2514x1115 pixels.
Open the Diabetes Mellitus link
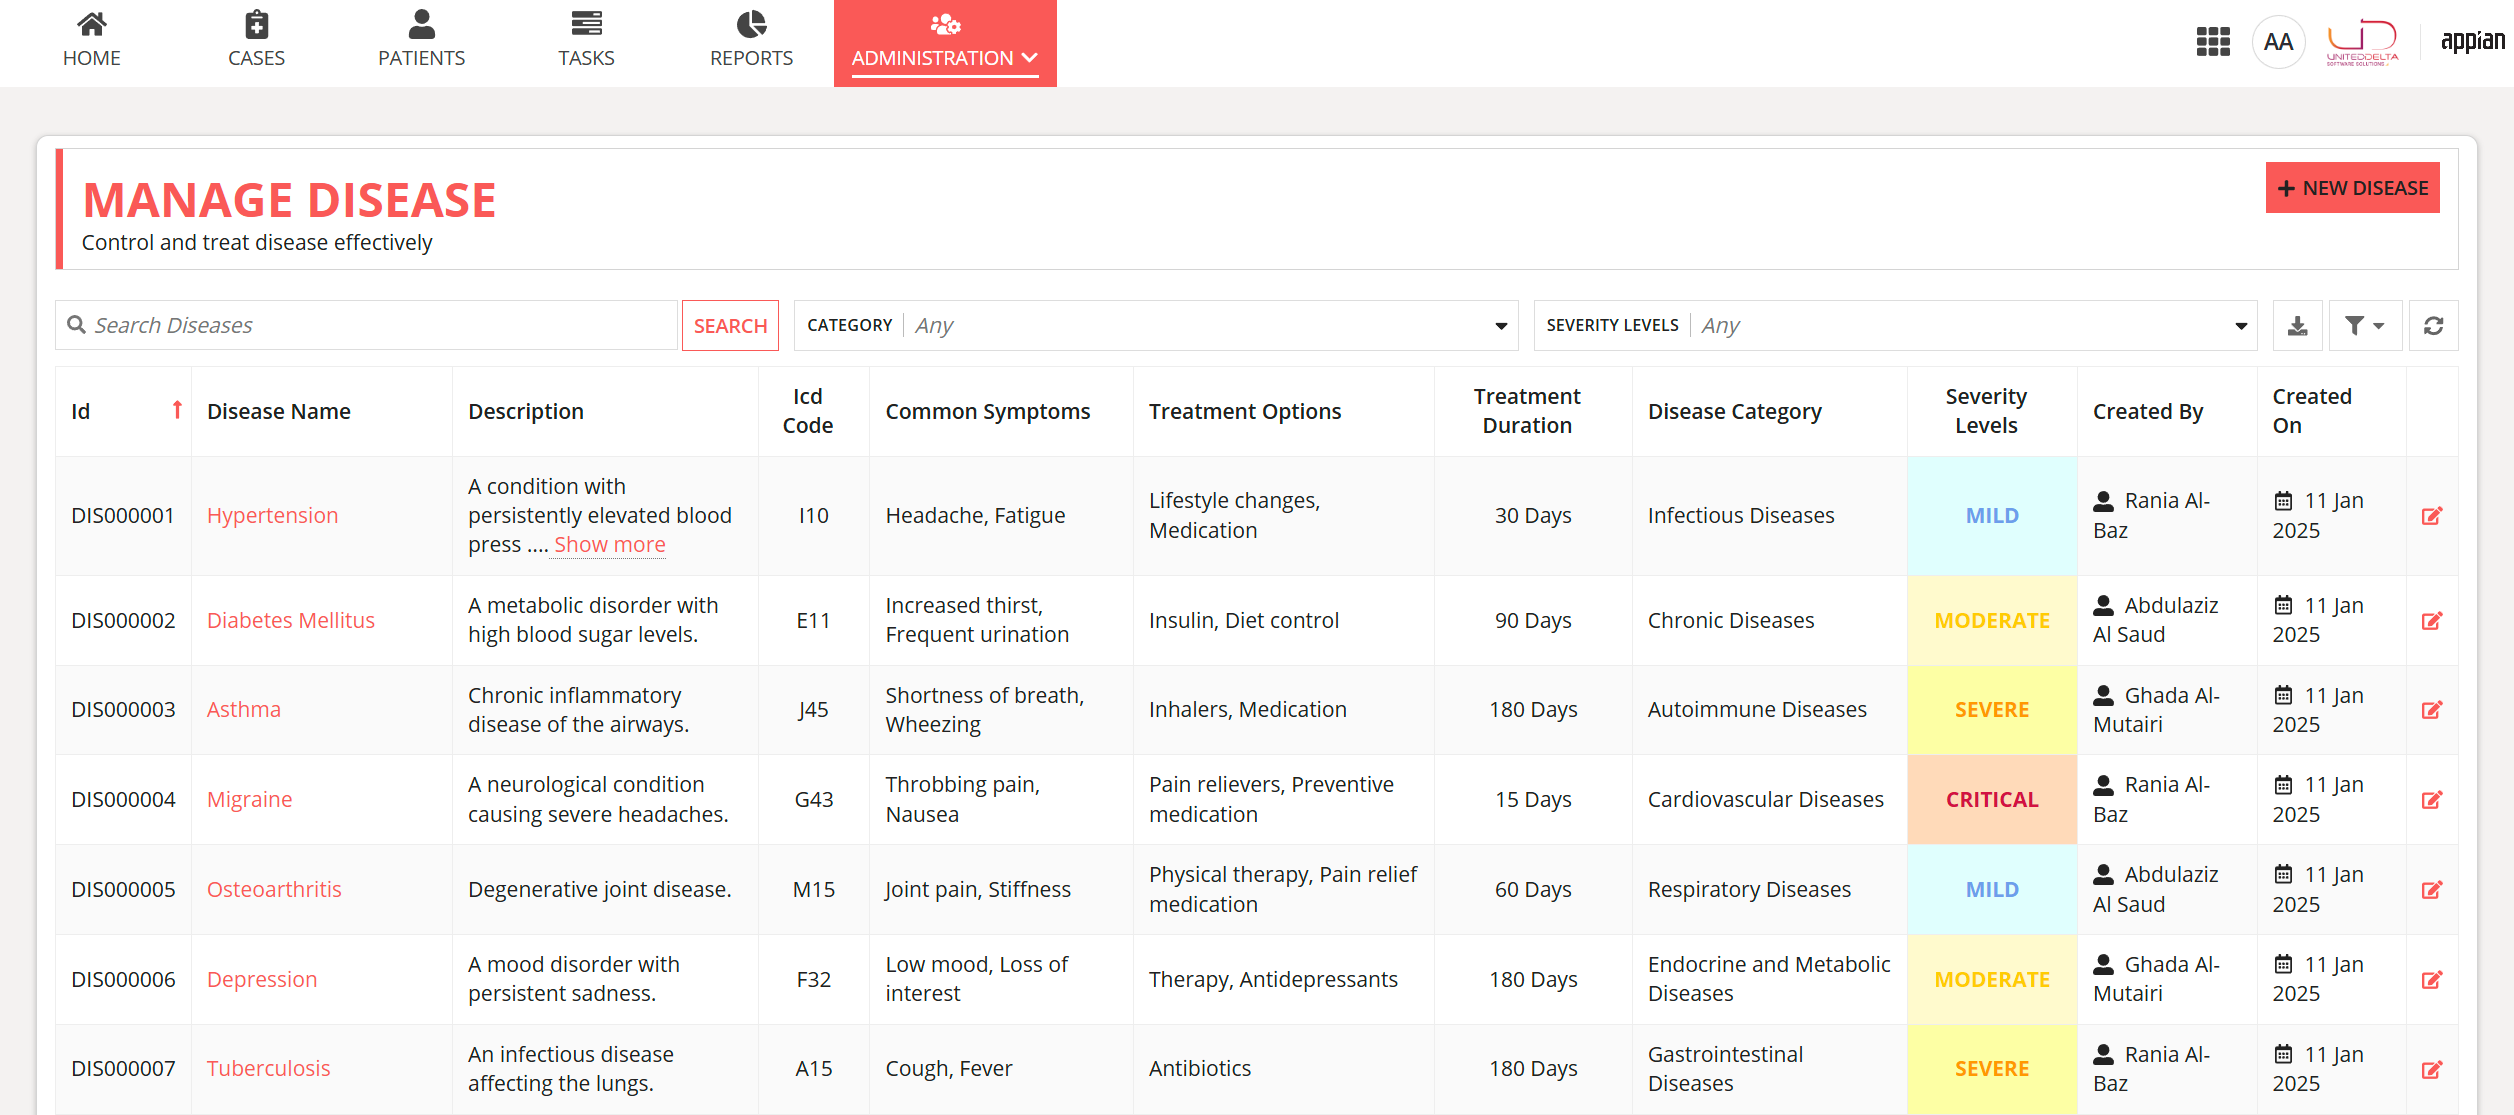290,621
